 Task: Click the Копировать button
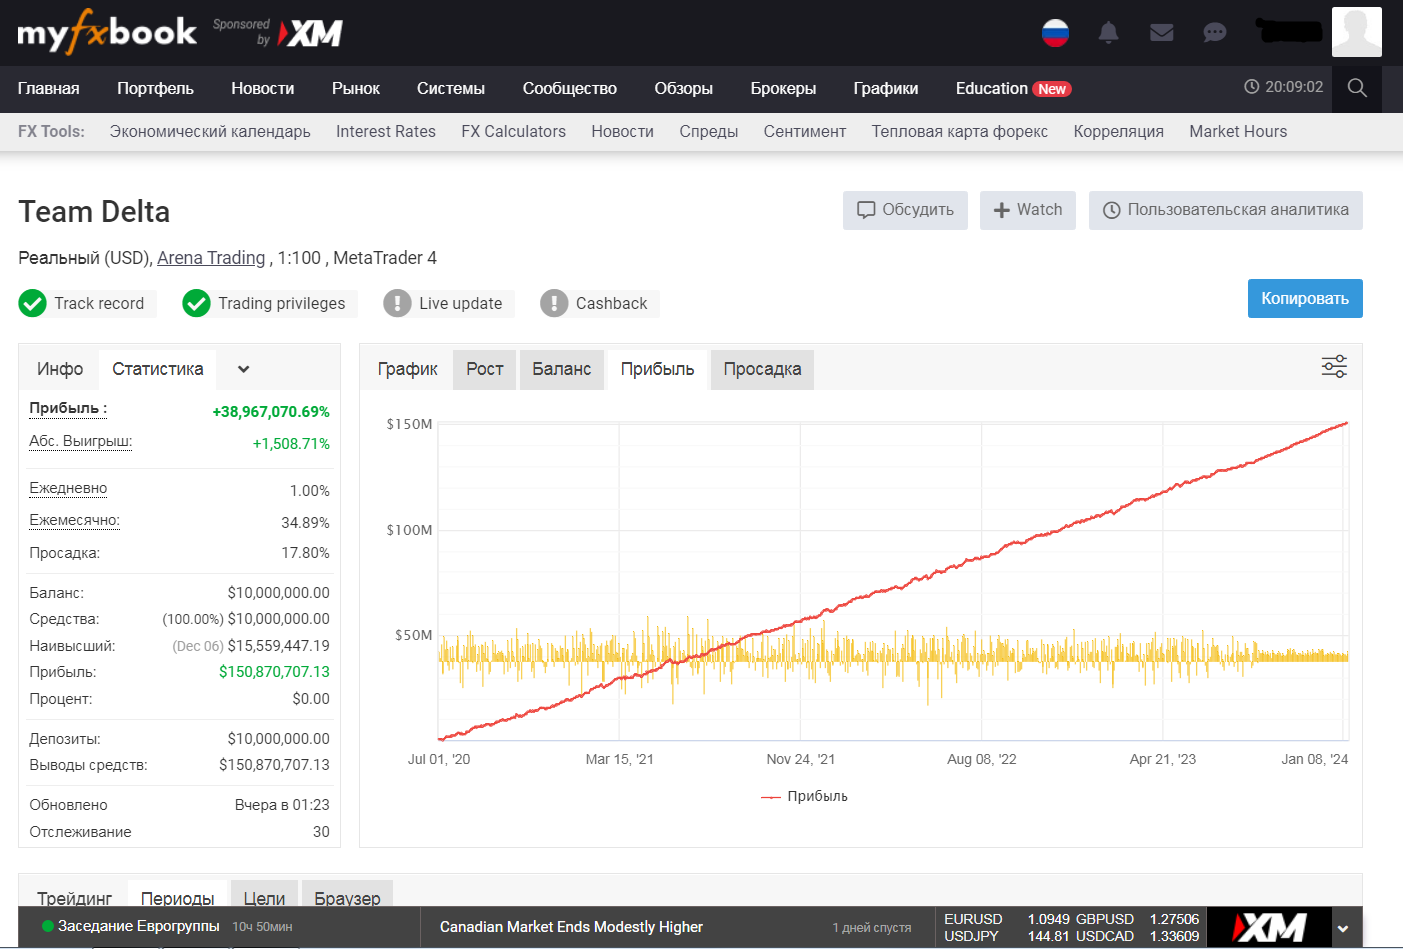pos(1305,298)
